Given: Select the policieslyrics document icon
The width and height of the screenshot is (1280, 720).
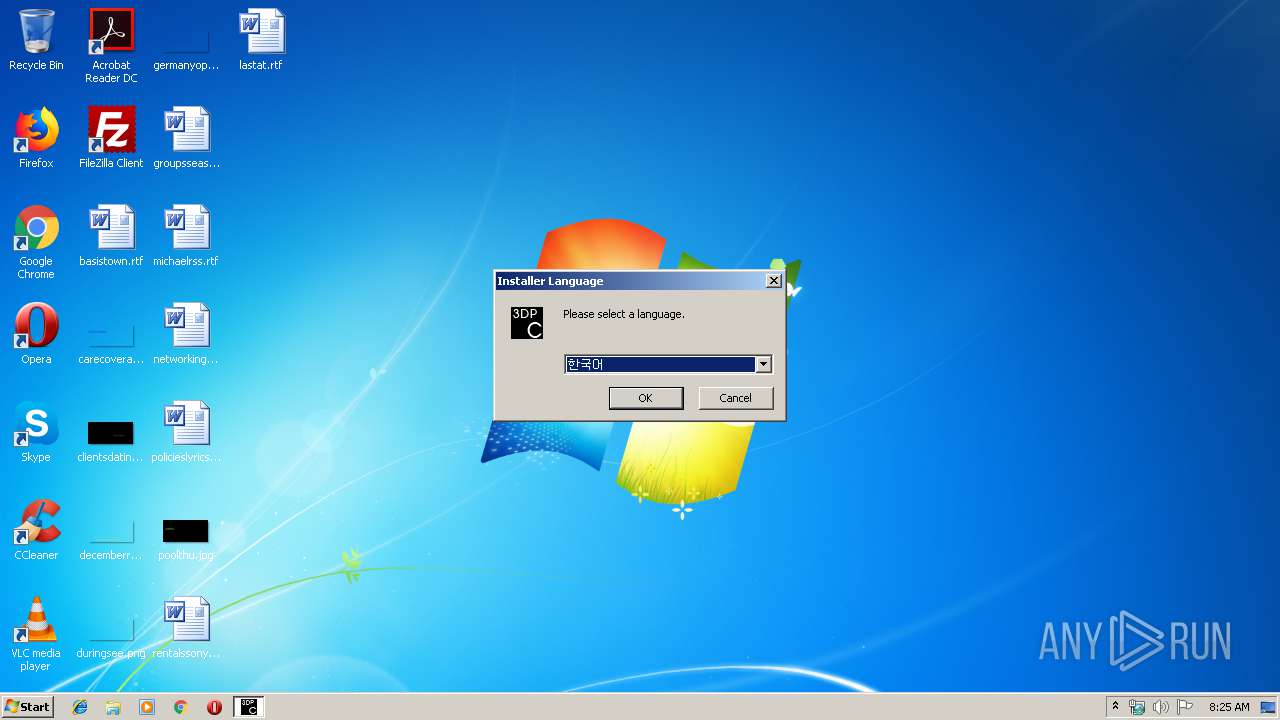Looking at the screenshot, I should [x=186, y=432].
